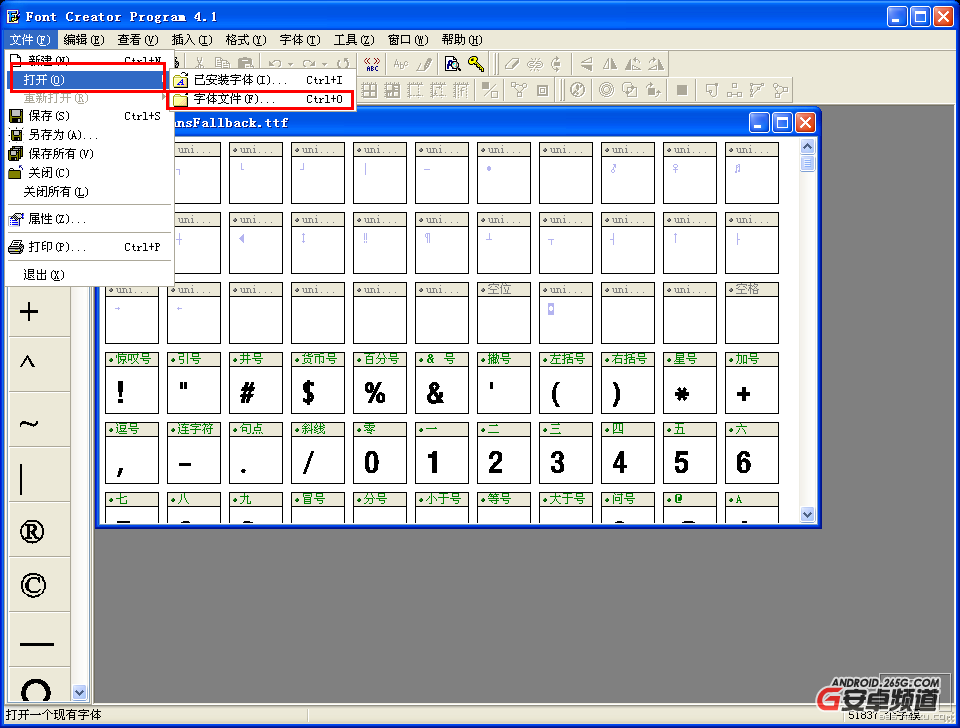The image size is (960, 728).
Task: Select 关闭 (Close) in File menu
Action: (x=88, y=173)
